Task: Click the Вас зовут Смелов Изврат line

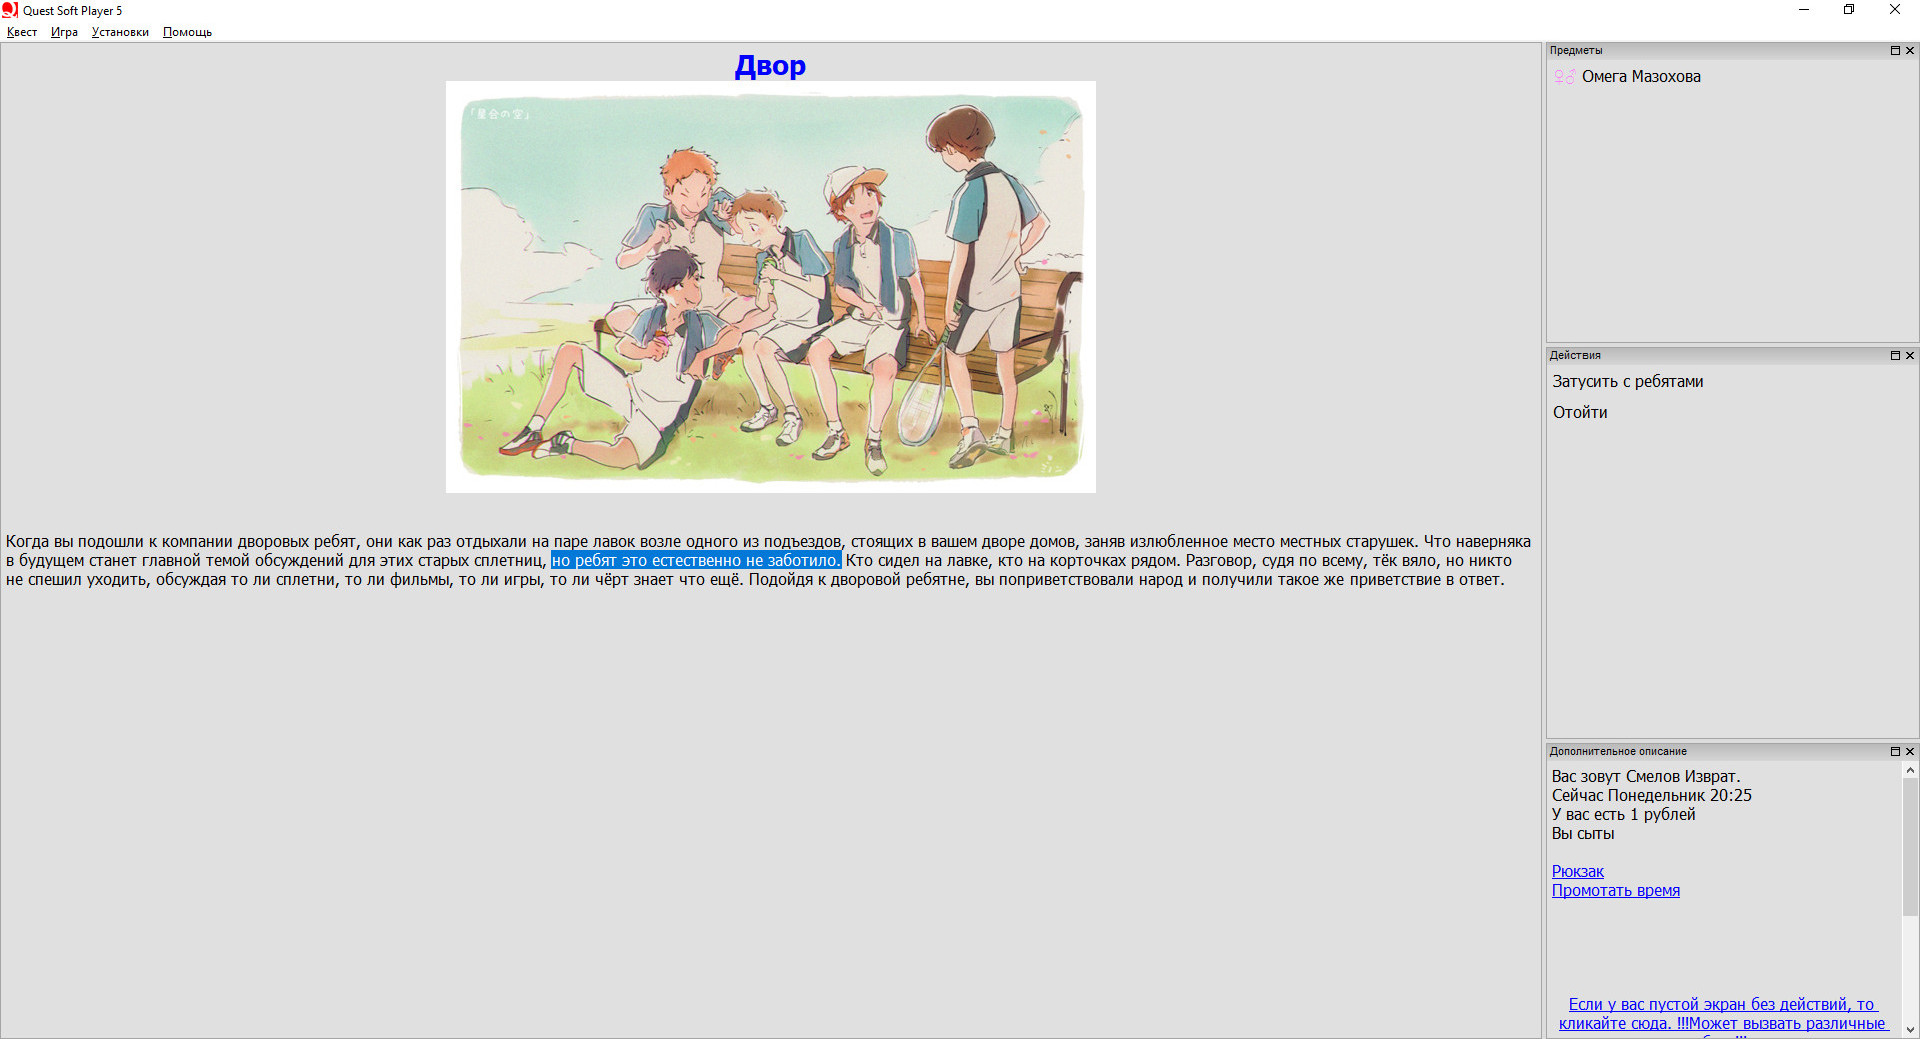Action: (x=1646, y=776)
